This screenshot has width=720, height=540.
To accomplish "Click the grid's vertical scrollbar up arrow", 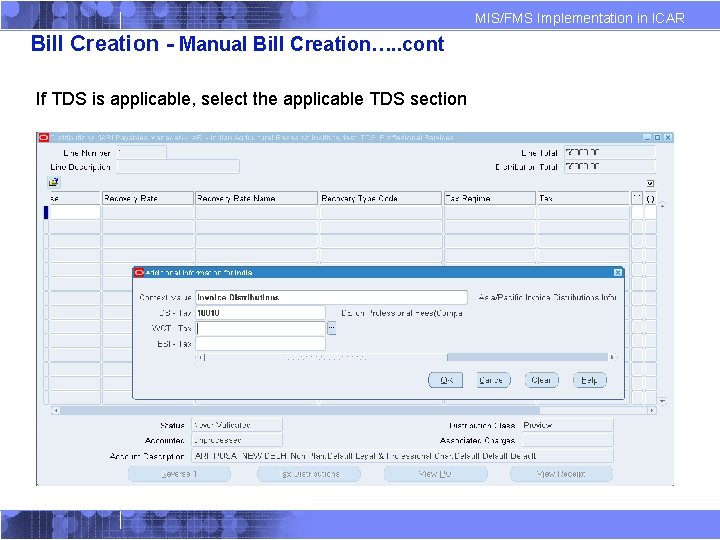I will [x=663, y=207].
